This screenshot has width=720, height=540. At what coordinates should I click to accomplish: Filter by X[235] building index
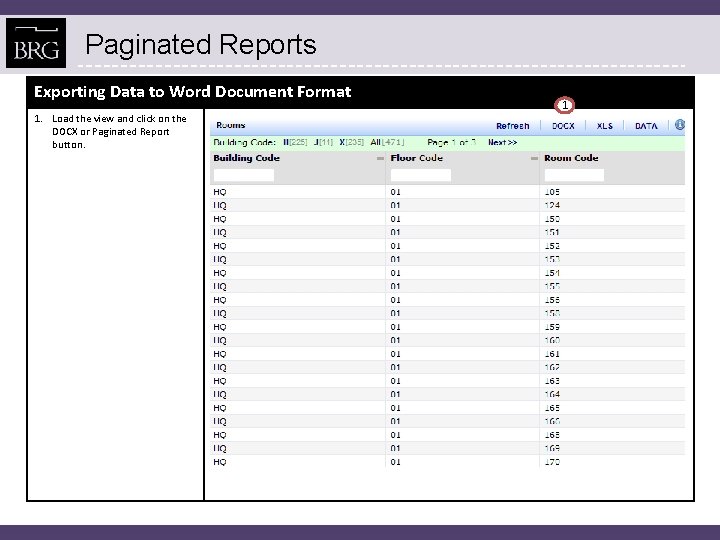(351, 142)
